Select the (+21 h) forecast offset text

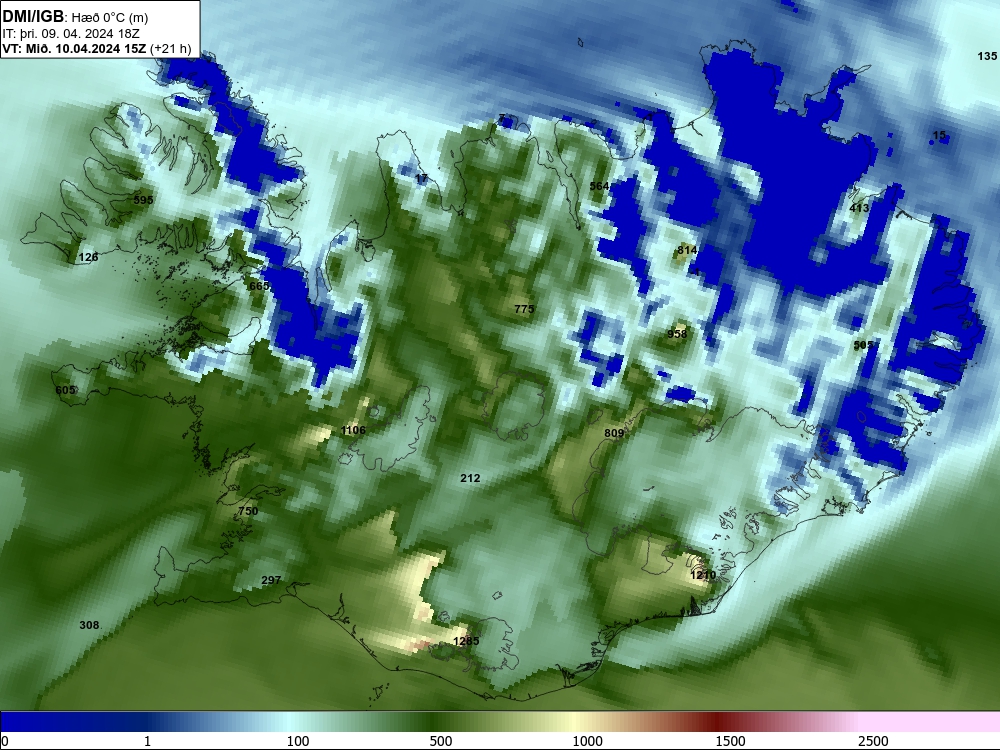170,48
